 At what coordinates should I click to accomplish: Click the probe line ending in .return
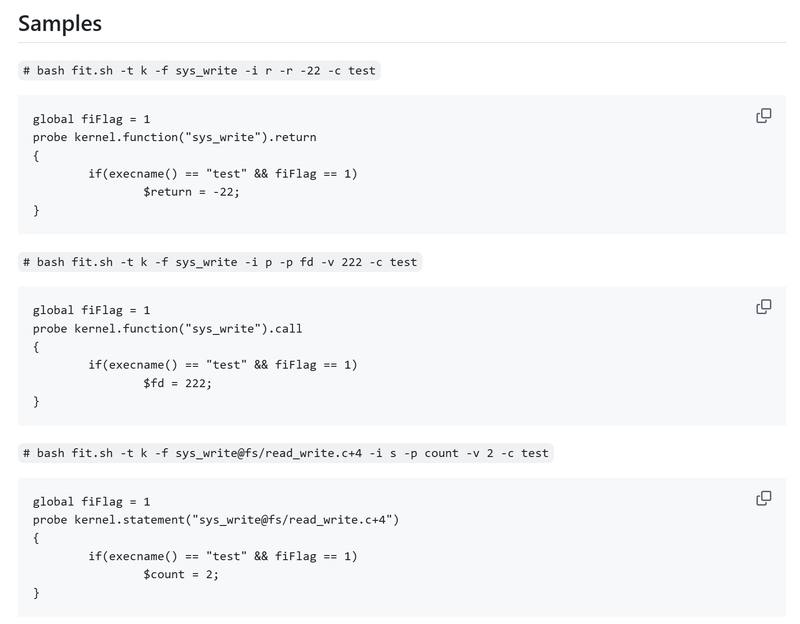[x=174, y=137]
